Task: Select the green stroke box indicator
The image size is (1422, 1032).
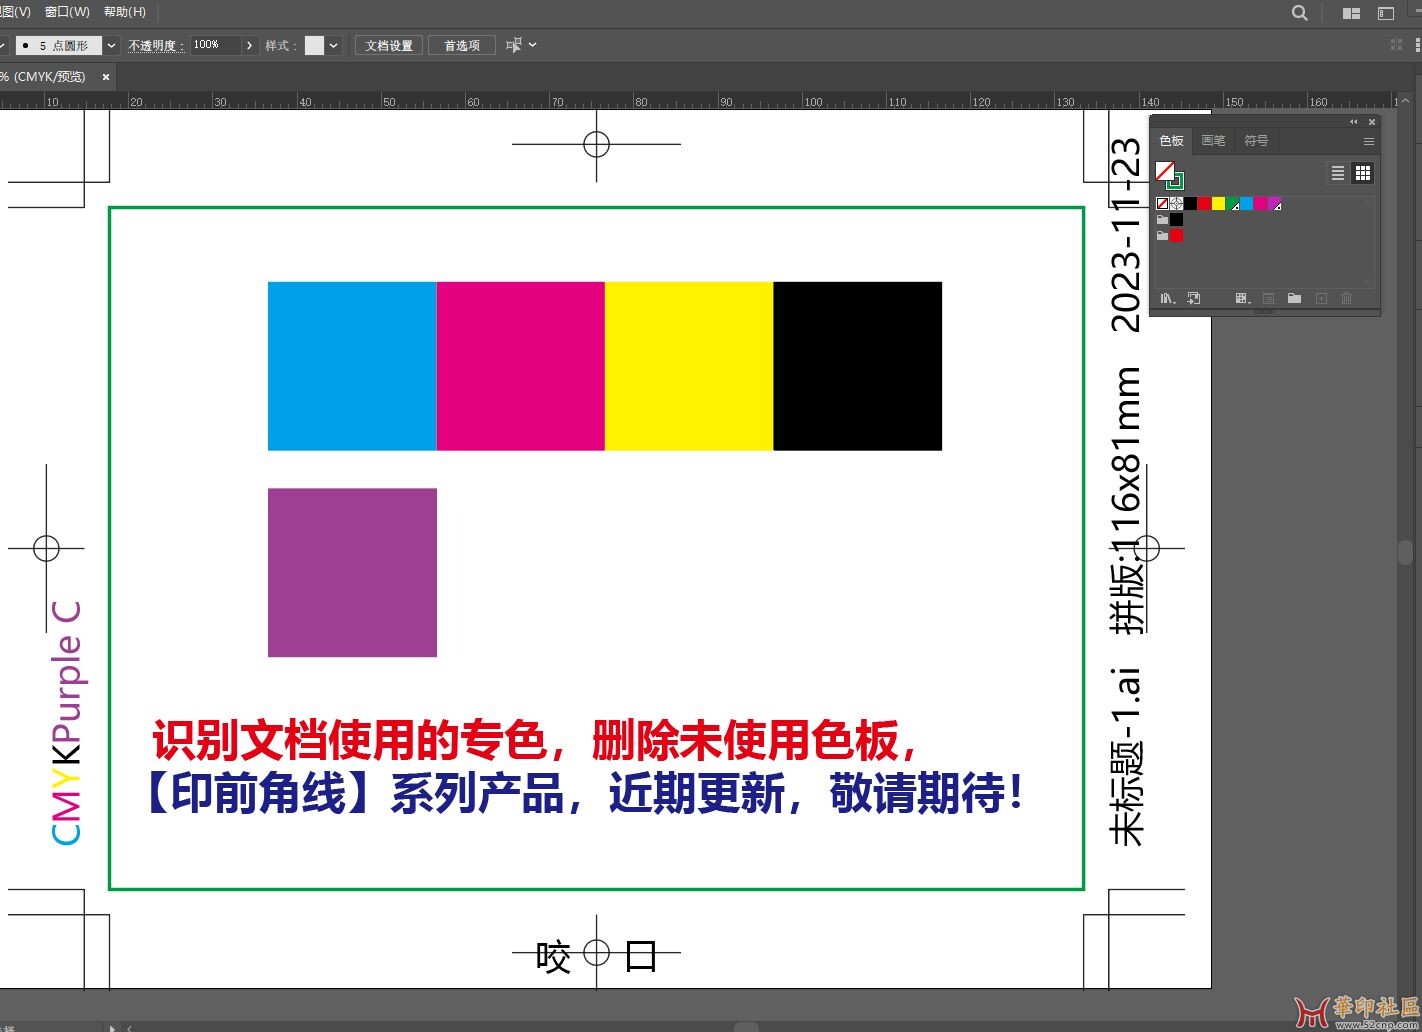Action: click(1177, 185)
